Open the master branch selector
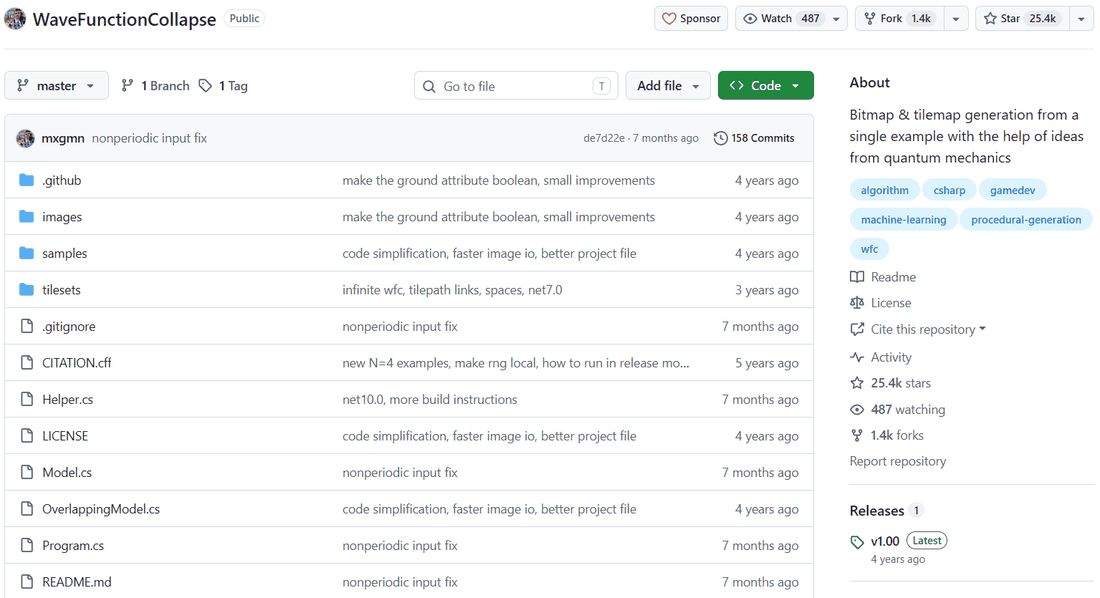Image resolution: width=1100 pixels, height=598 pixels. [56, 86]
